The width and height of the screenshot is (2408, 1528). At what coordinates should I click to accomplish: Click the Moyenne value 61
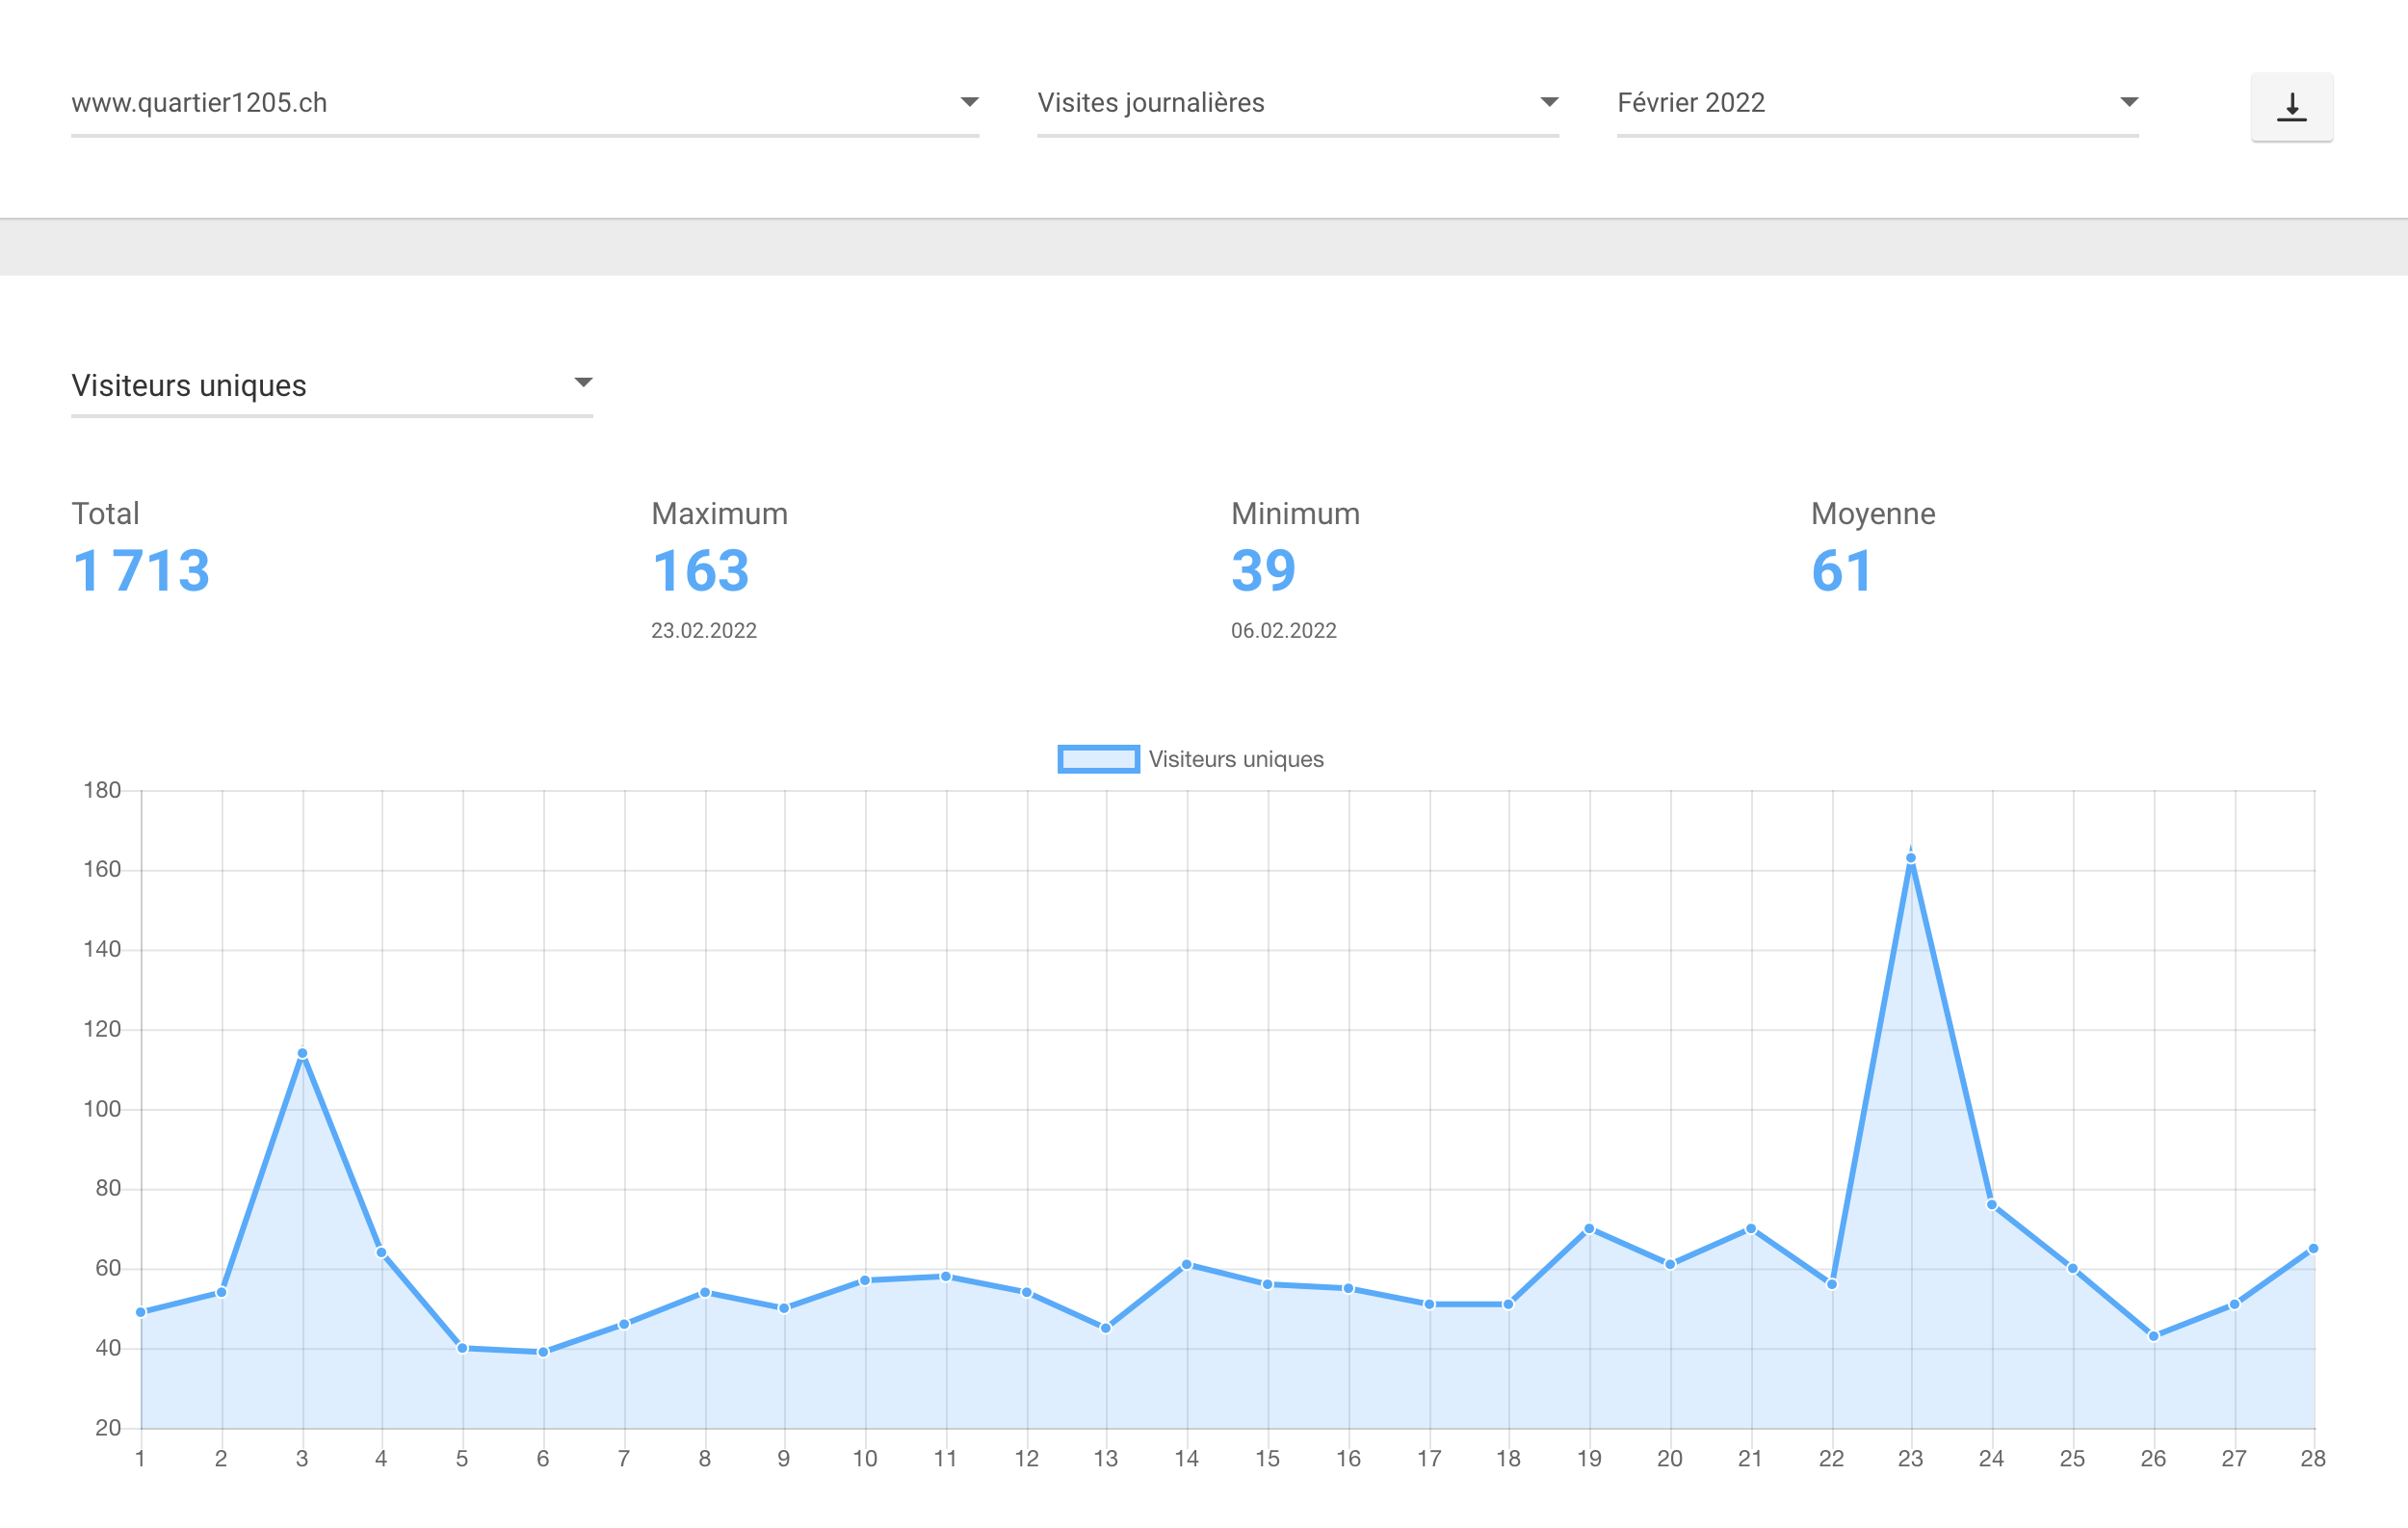coord(1841,571)
